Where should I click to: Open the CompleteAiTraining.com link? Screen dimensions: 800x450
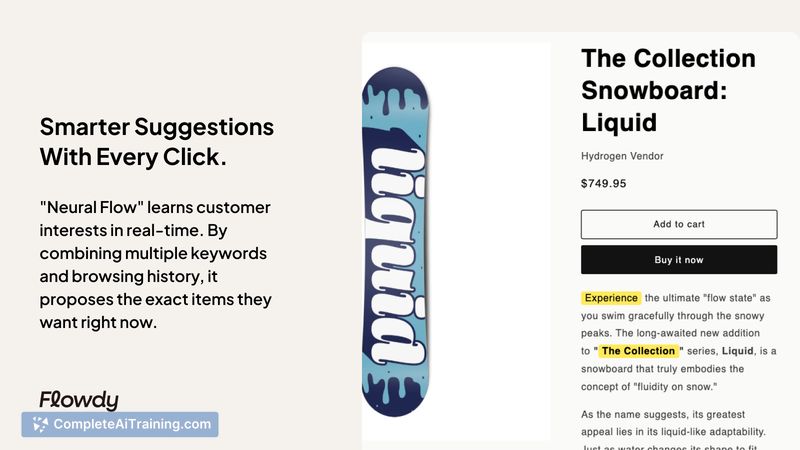132,424
